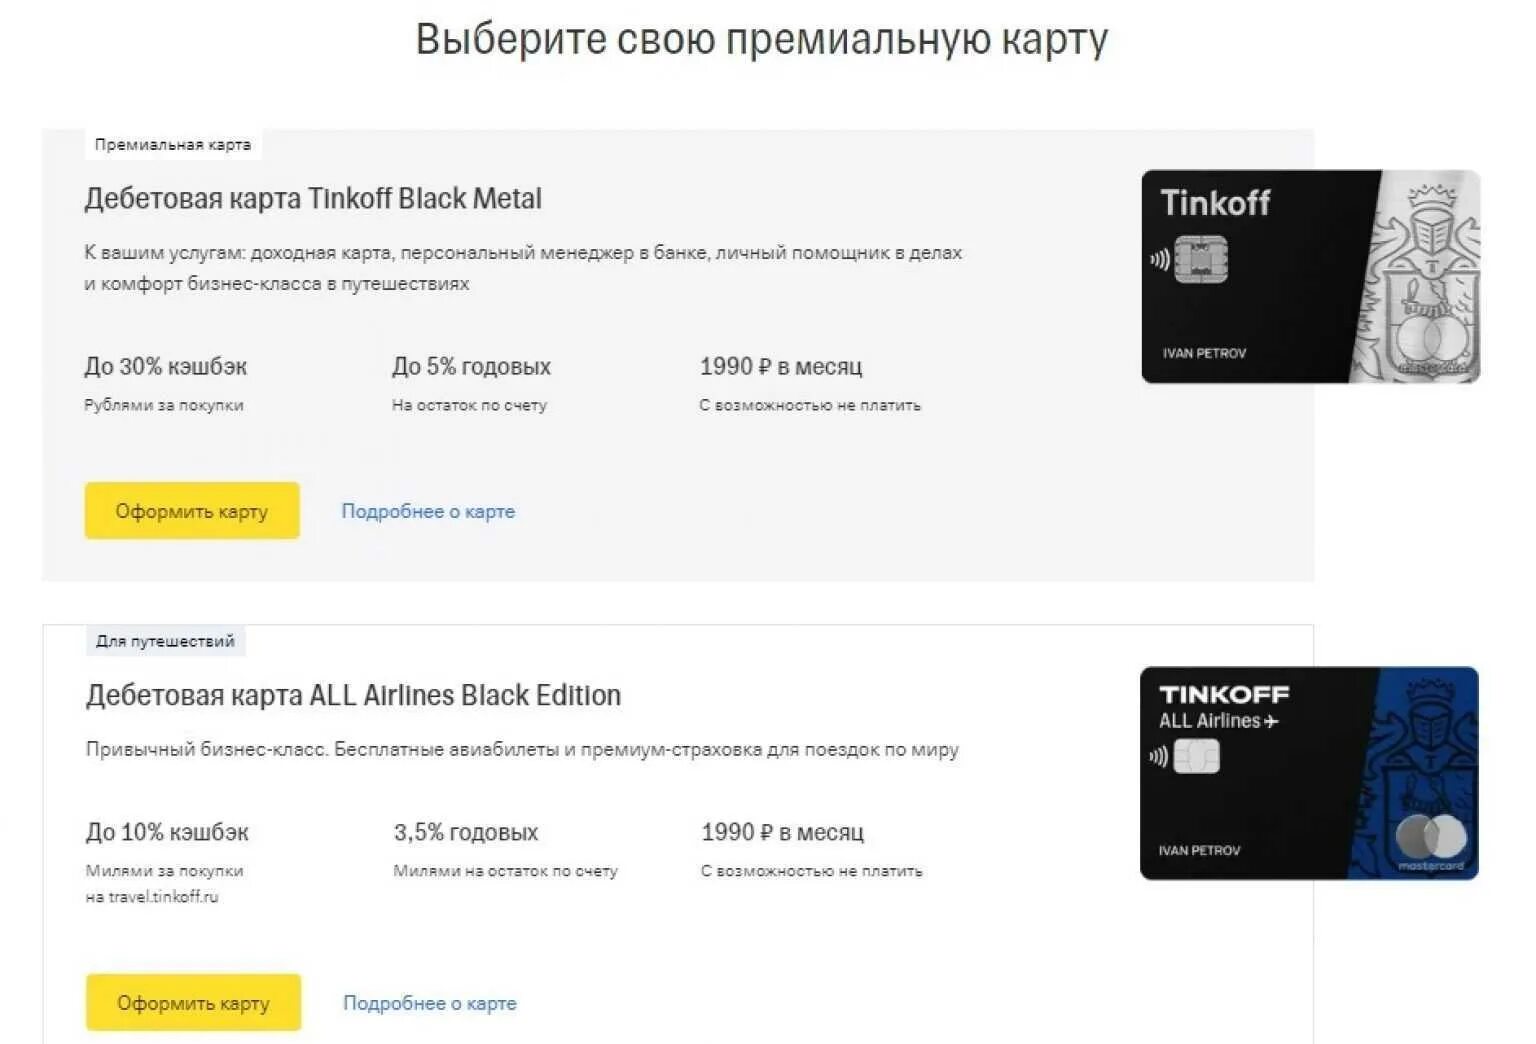Click the chip on ALL Airlines card
Screen dimensions: 1536x1044
(x=1197, y=756)
